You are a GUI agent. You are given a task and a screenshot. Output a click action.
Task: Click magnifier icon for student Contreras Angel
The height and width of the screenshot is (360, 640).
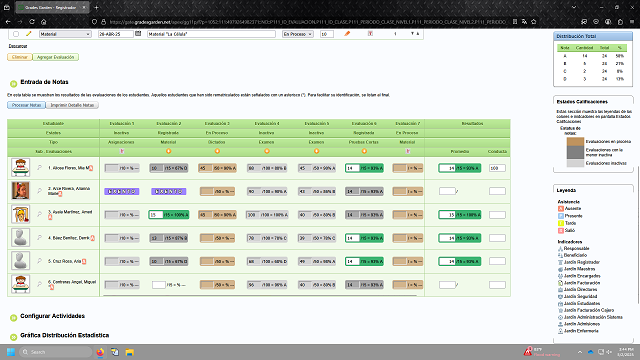coord(40,284)
